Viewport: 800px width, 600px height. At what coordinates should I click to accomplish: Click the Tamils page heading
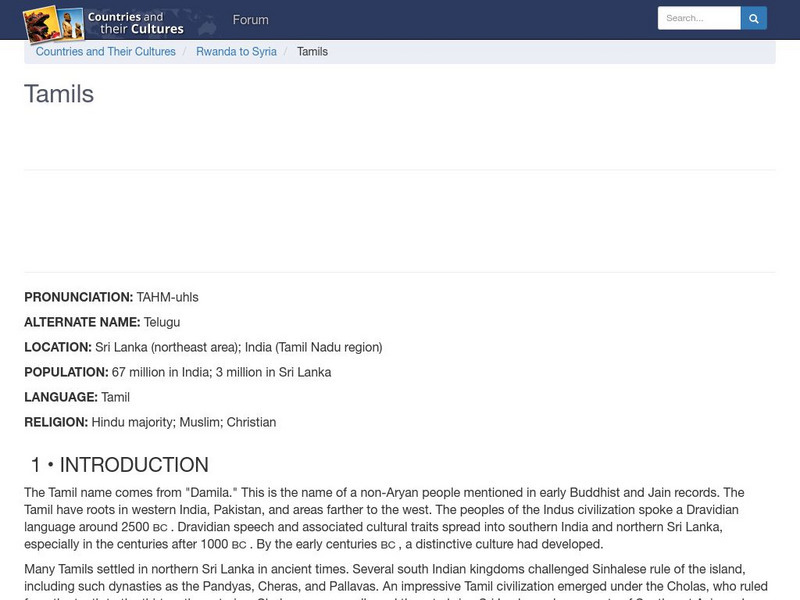59,94
